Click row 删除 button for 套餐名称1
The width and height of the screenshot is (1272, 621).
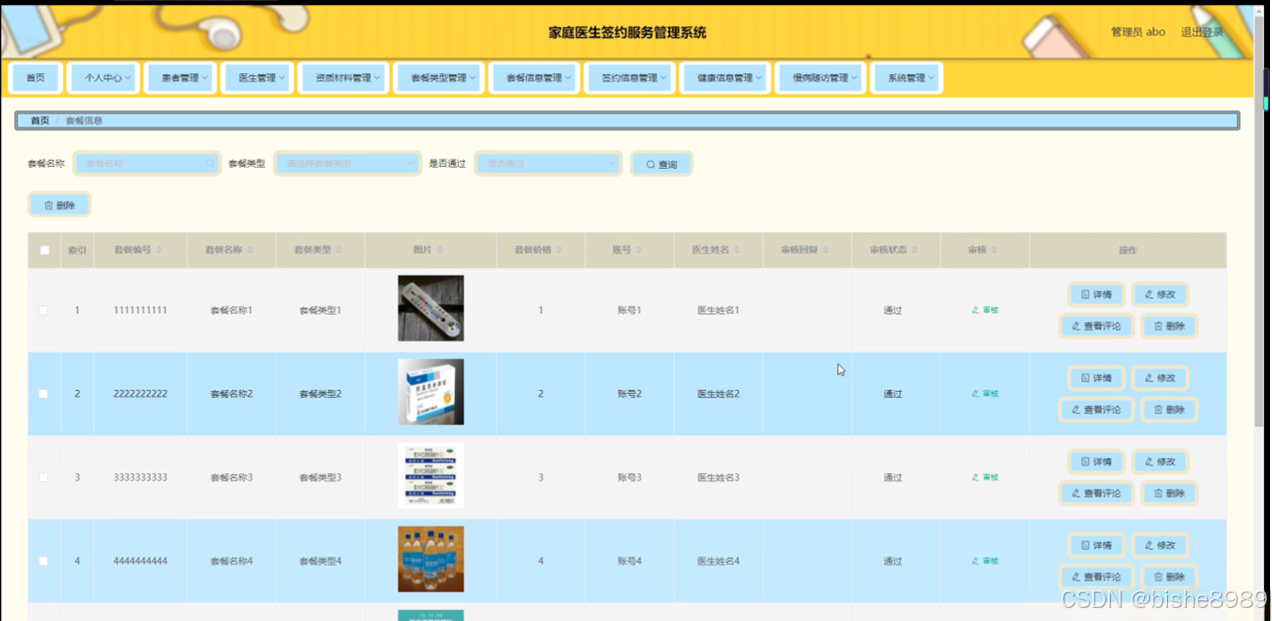[1169, 326]
